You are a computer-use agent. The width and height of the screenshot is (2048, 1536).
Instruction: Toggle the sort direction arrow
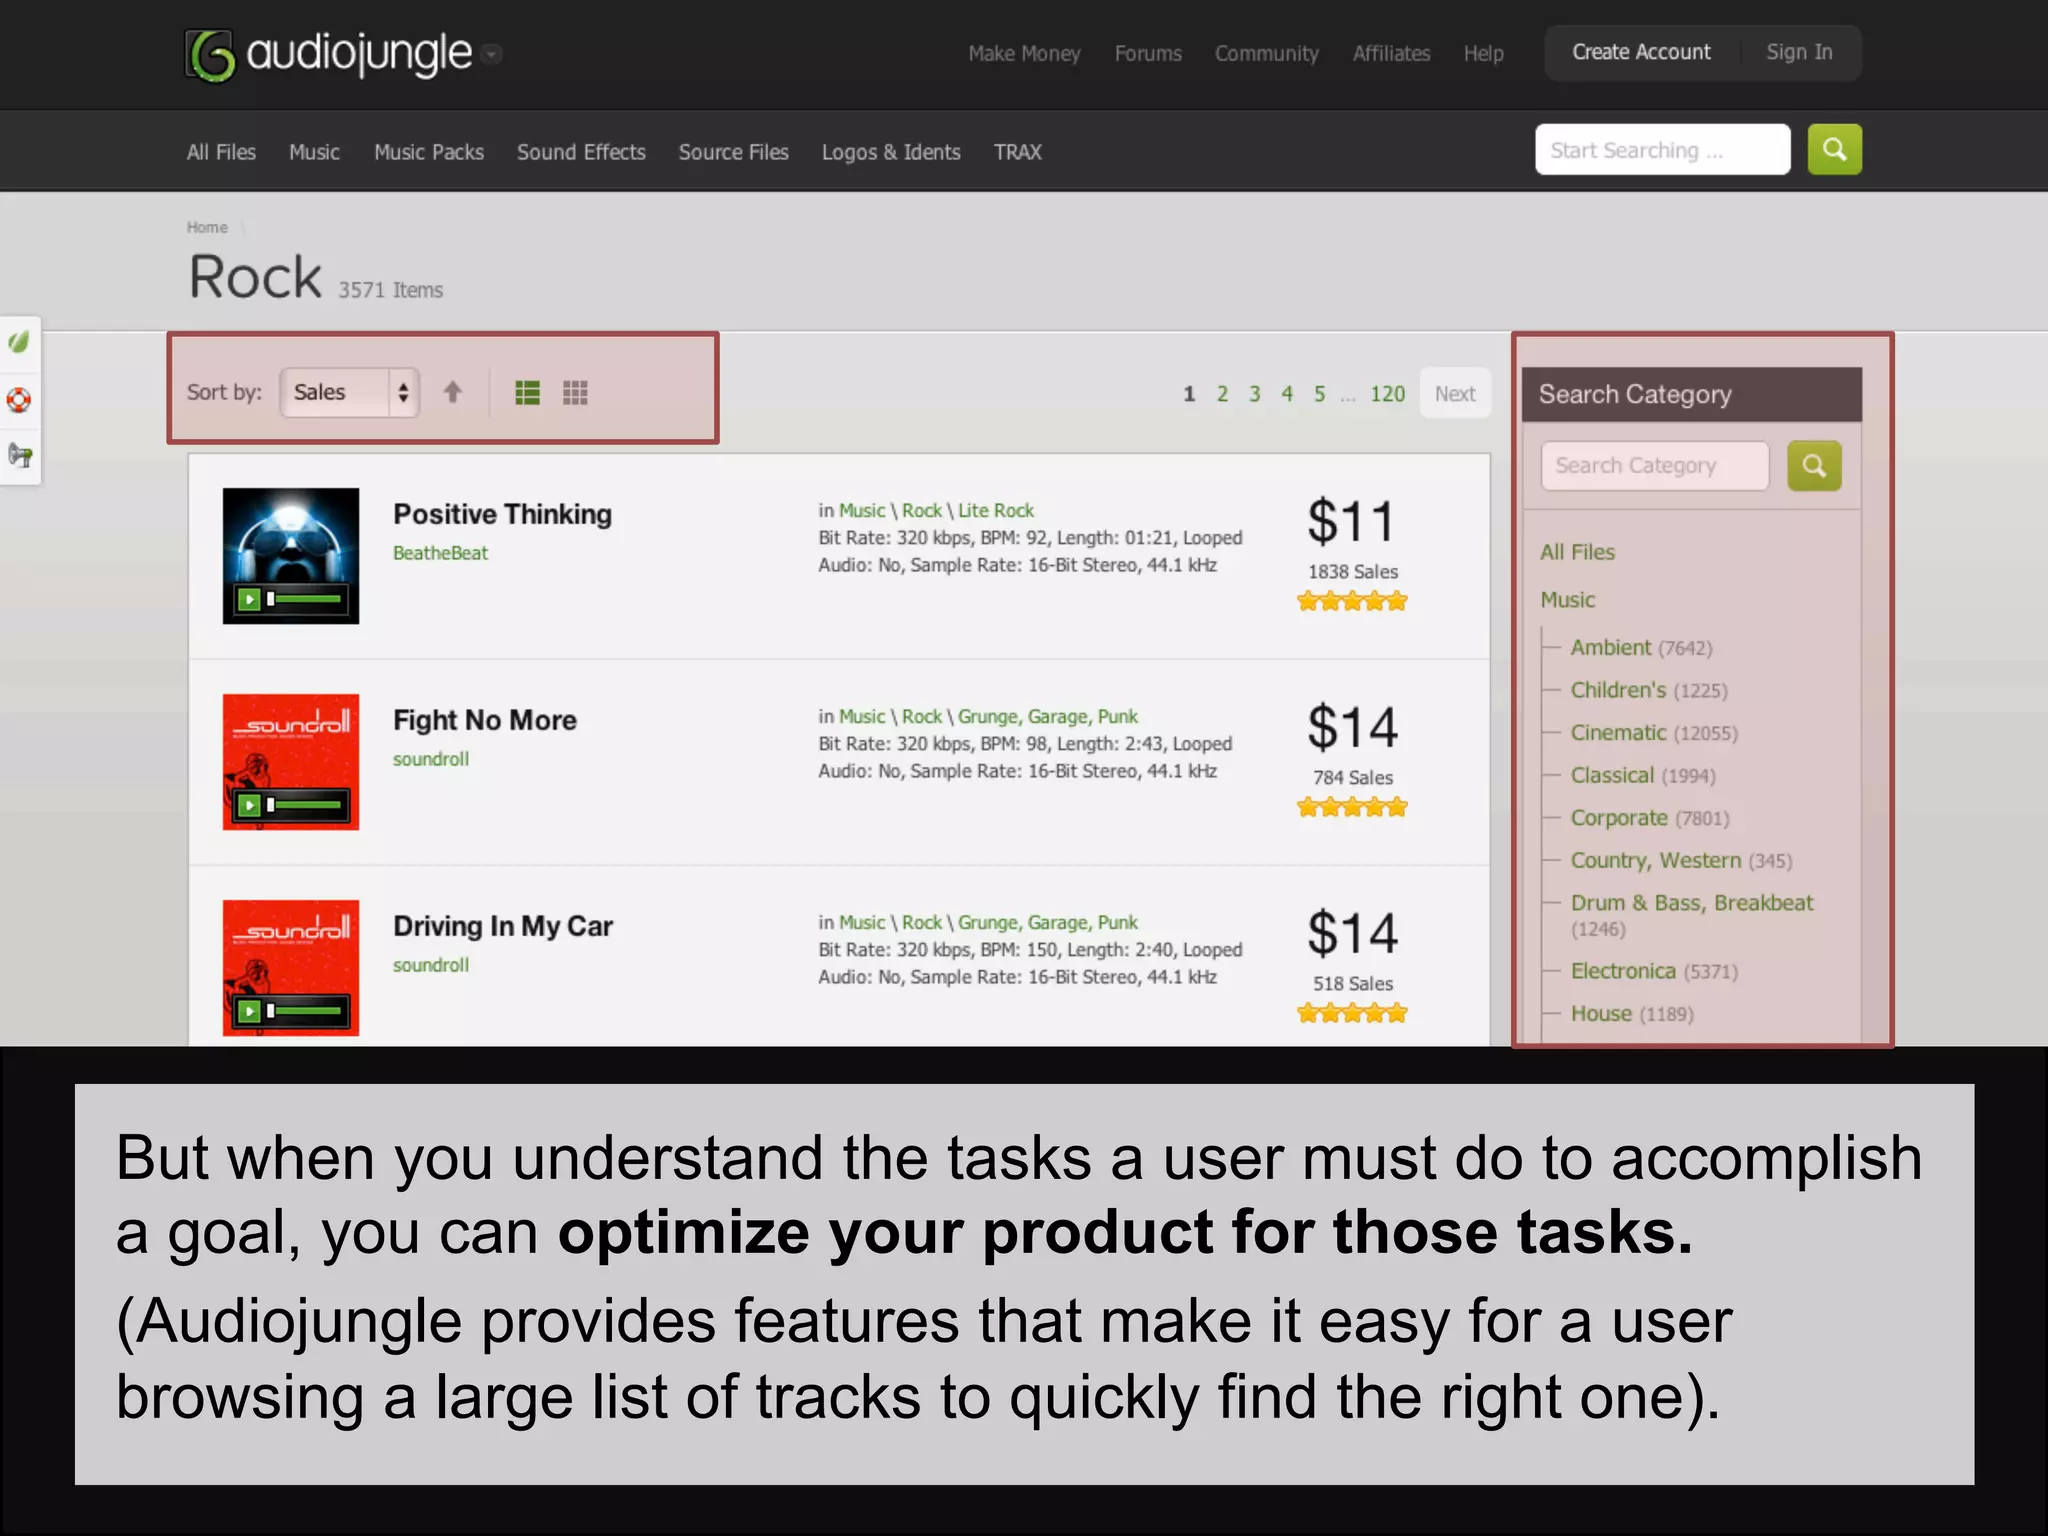click(x=453, y=392)
